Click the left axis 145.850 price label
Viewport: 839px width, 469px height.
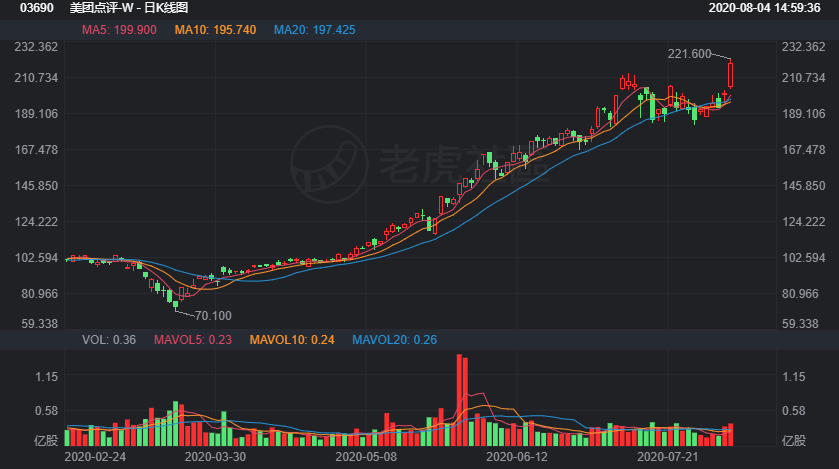[36, 186]
